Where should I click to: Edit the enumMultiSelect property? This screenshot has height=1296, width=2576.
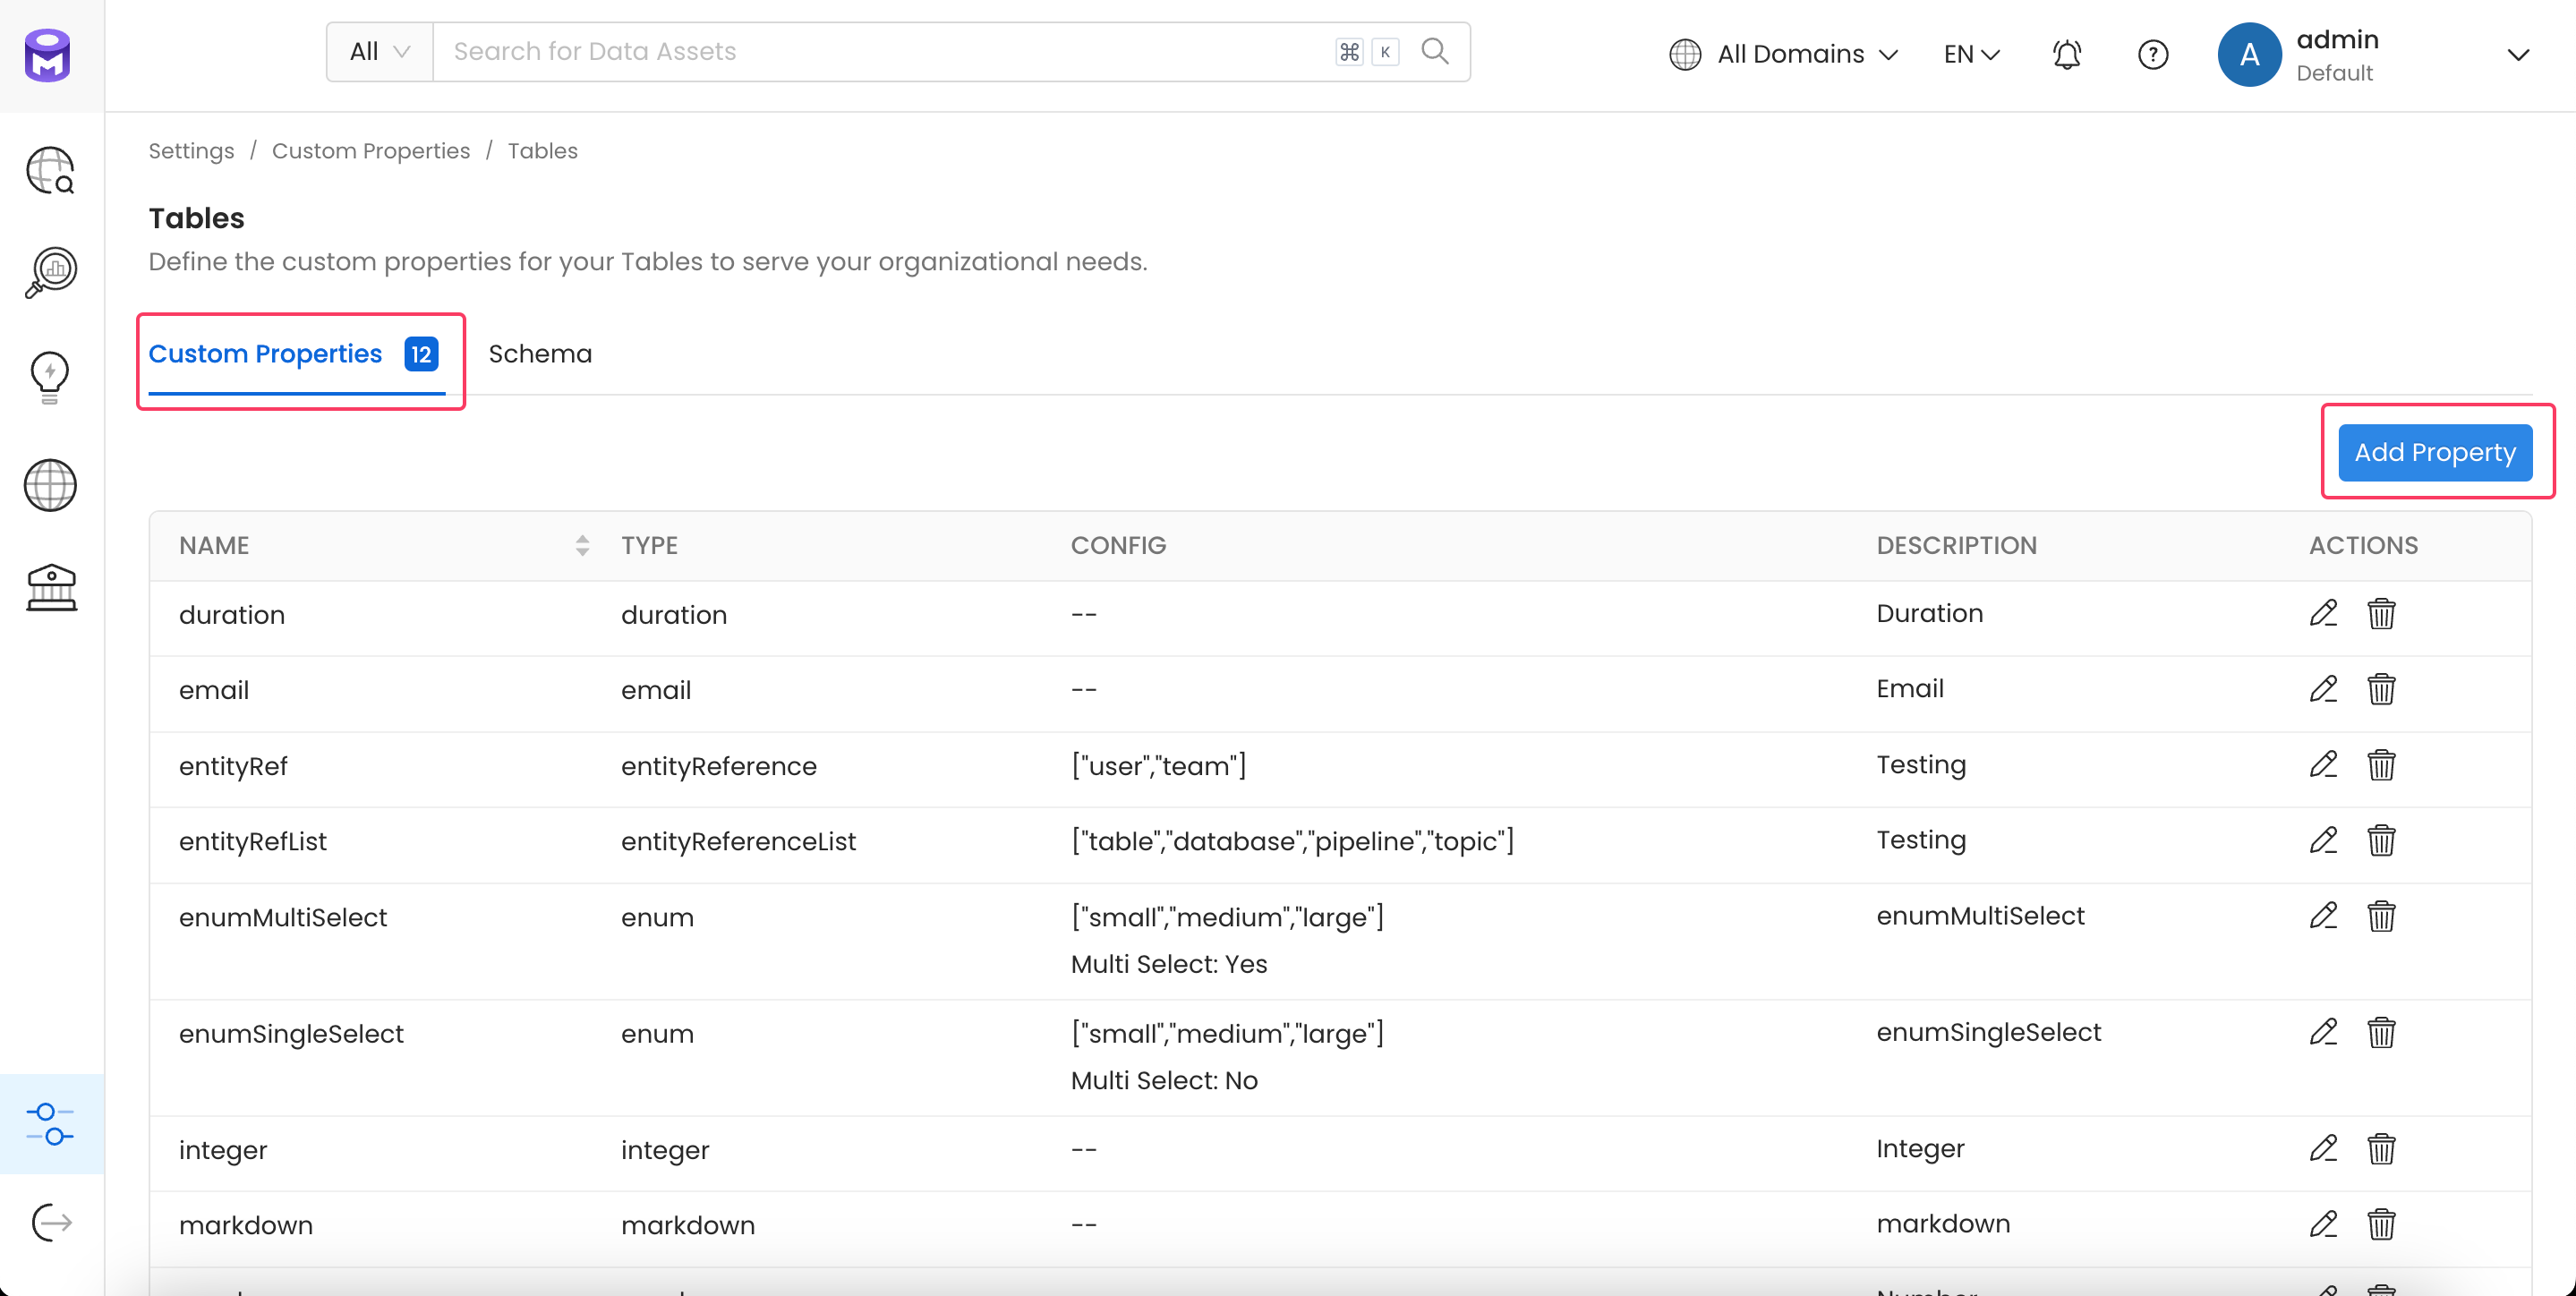[x=2323, y=916]
